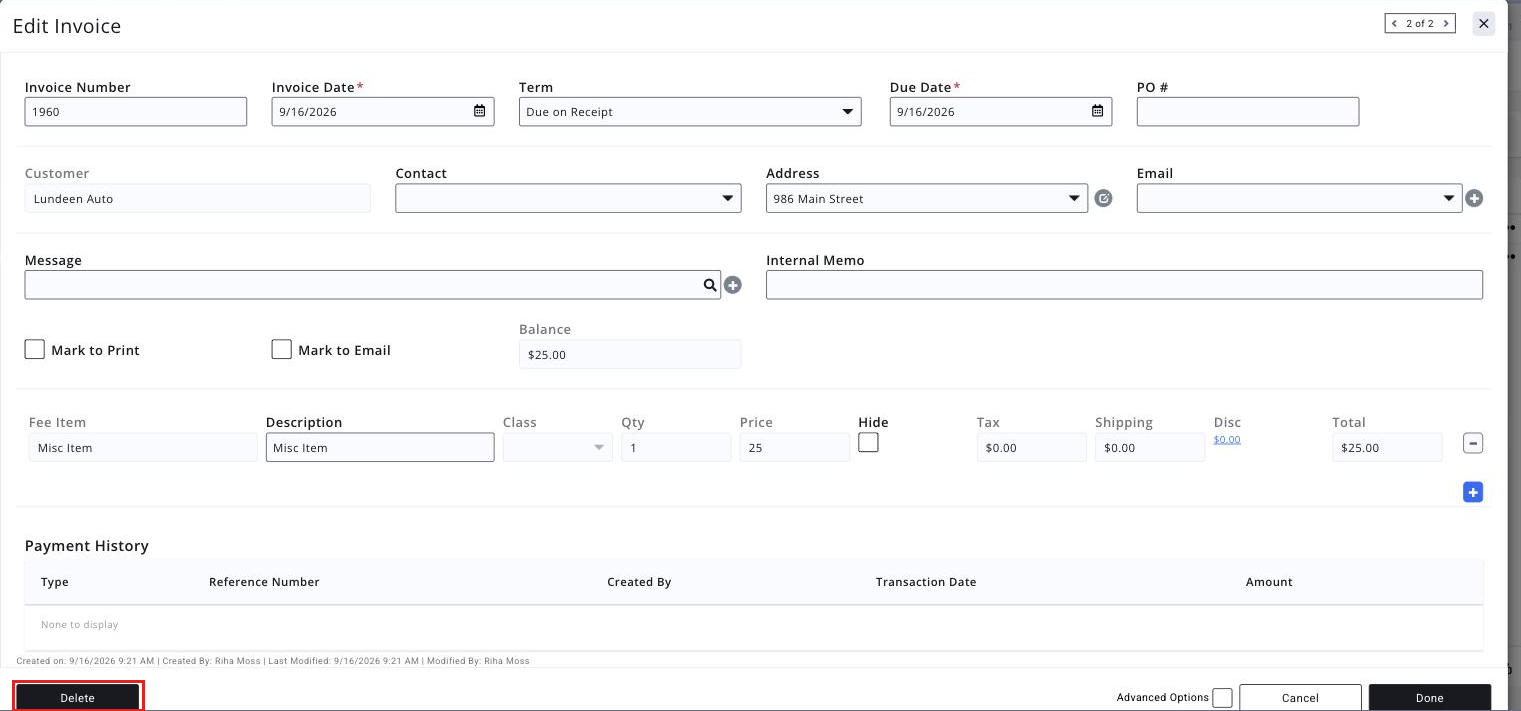Add a new message with plus icon

(733, 285)
